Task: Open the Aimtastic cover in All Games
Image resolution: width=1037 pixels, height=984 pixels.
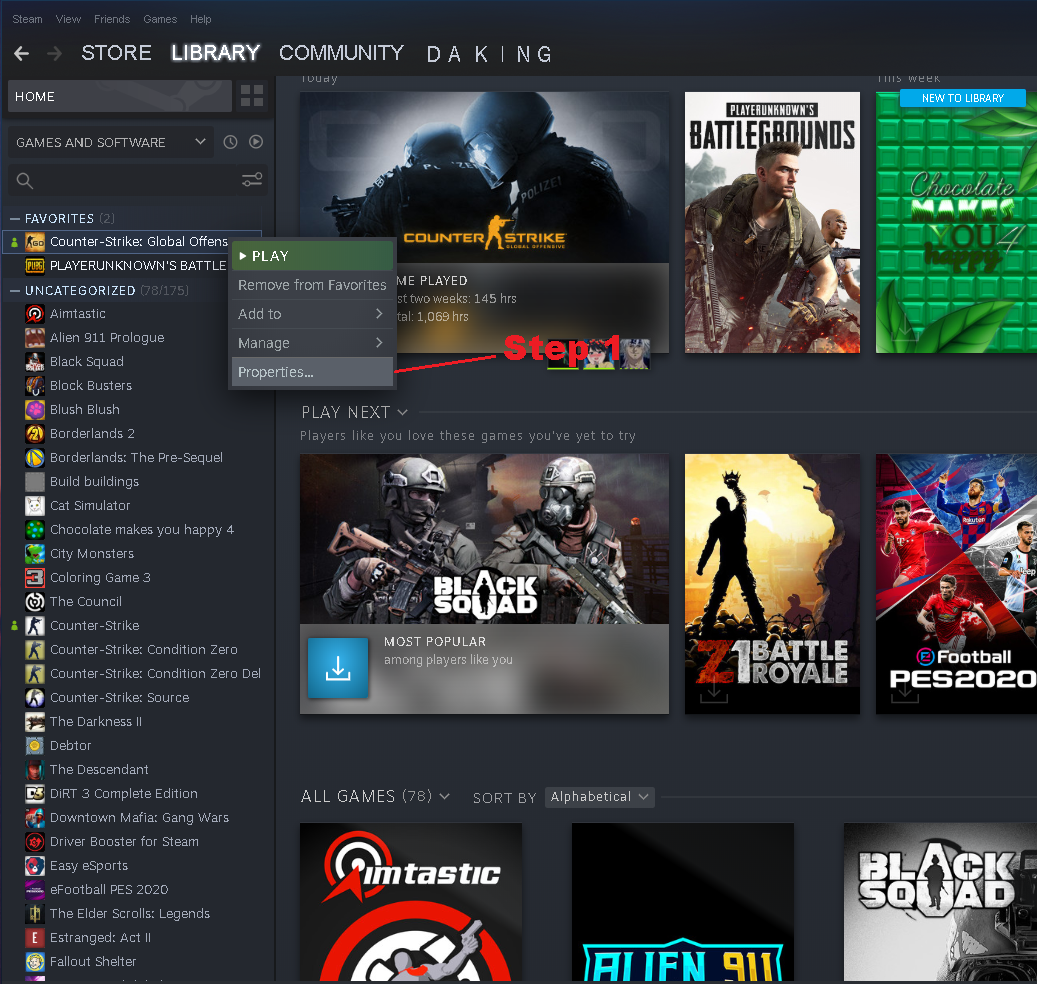Action: (411, 902)
